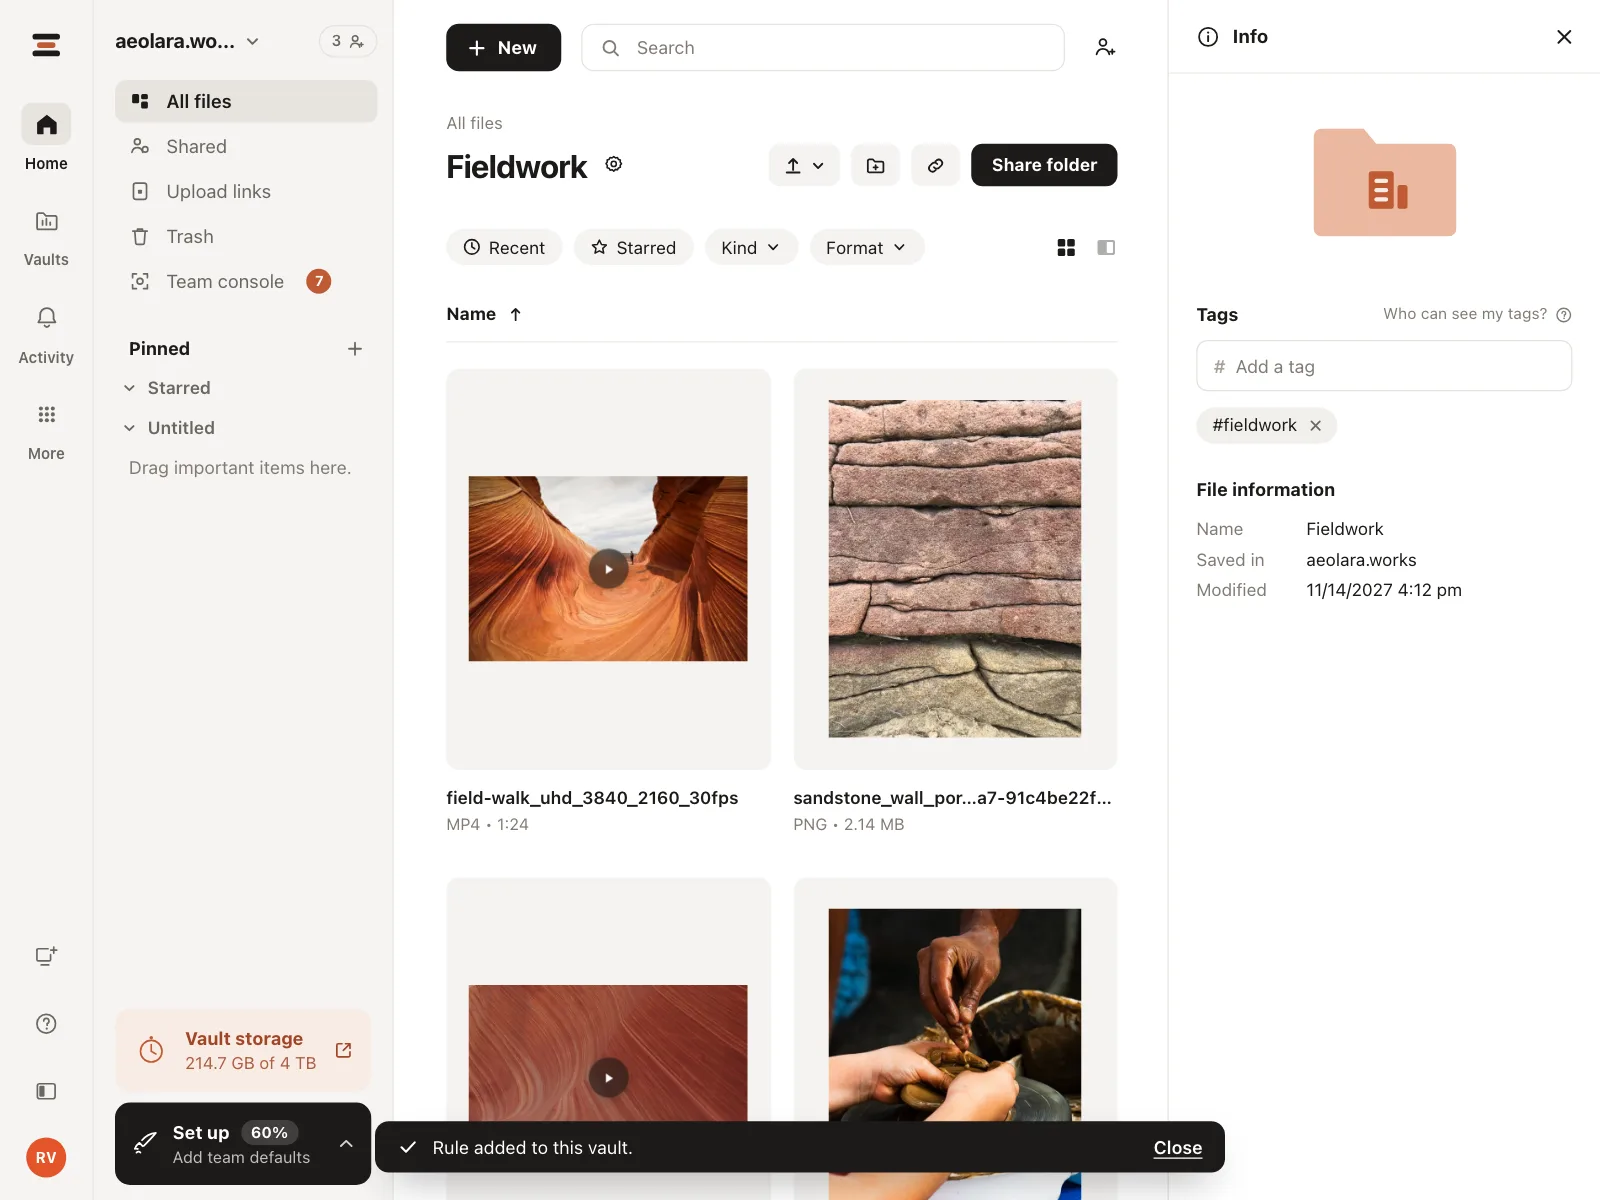Viewport: 1600px width, 1200px height.
Task: Filter by Starred files
Action: (x=633, y=247)
